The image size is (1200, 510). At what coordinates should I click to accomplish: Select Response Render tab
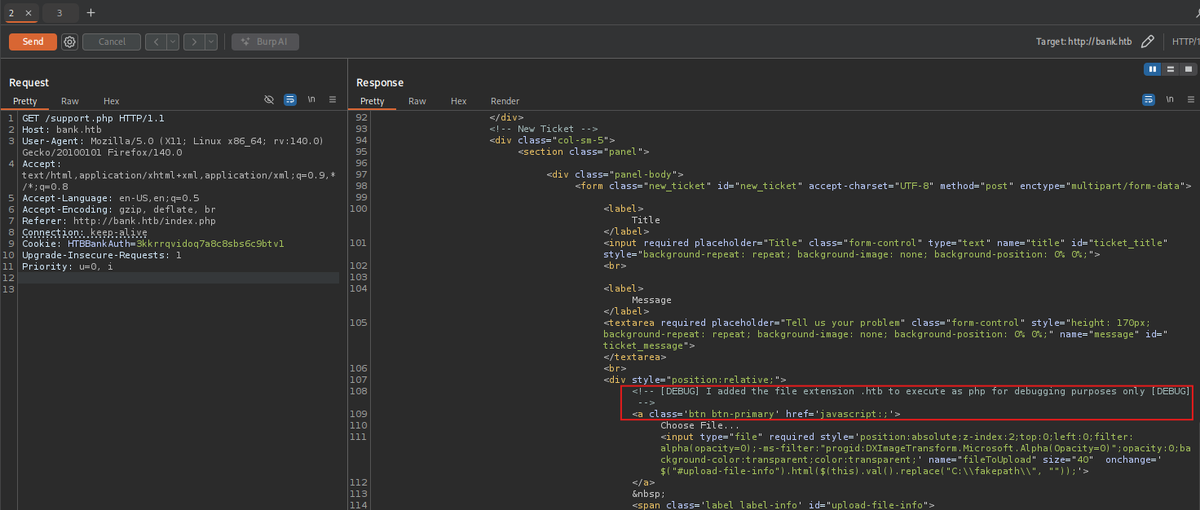pos(505,101)
